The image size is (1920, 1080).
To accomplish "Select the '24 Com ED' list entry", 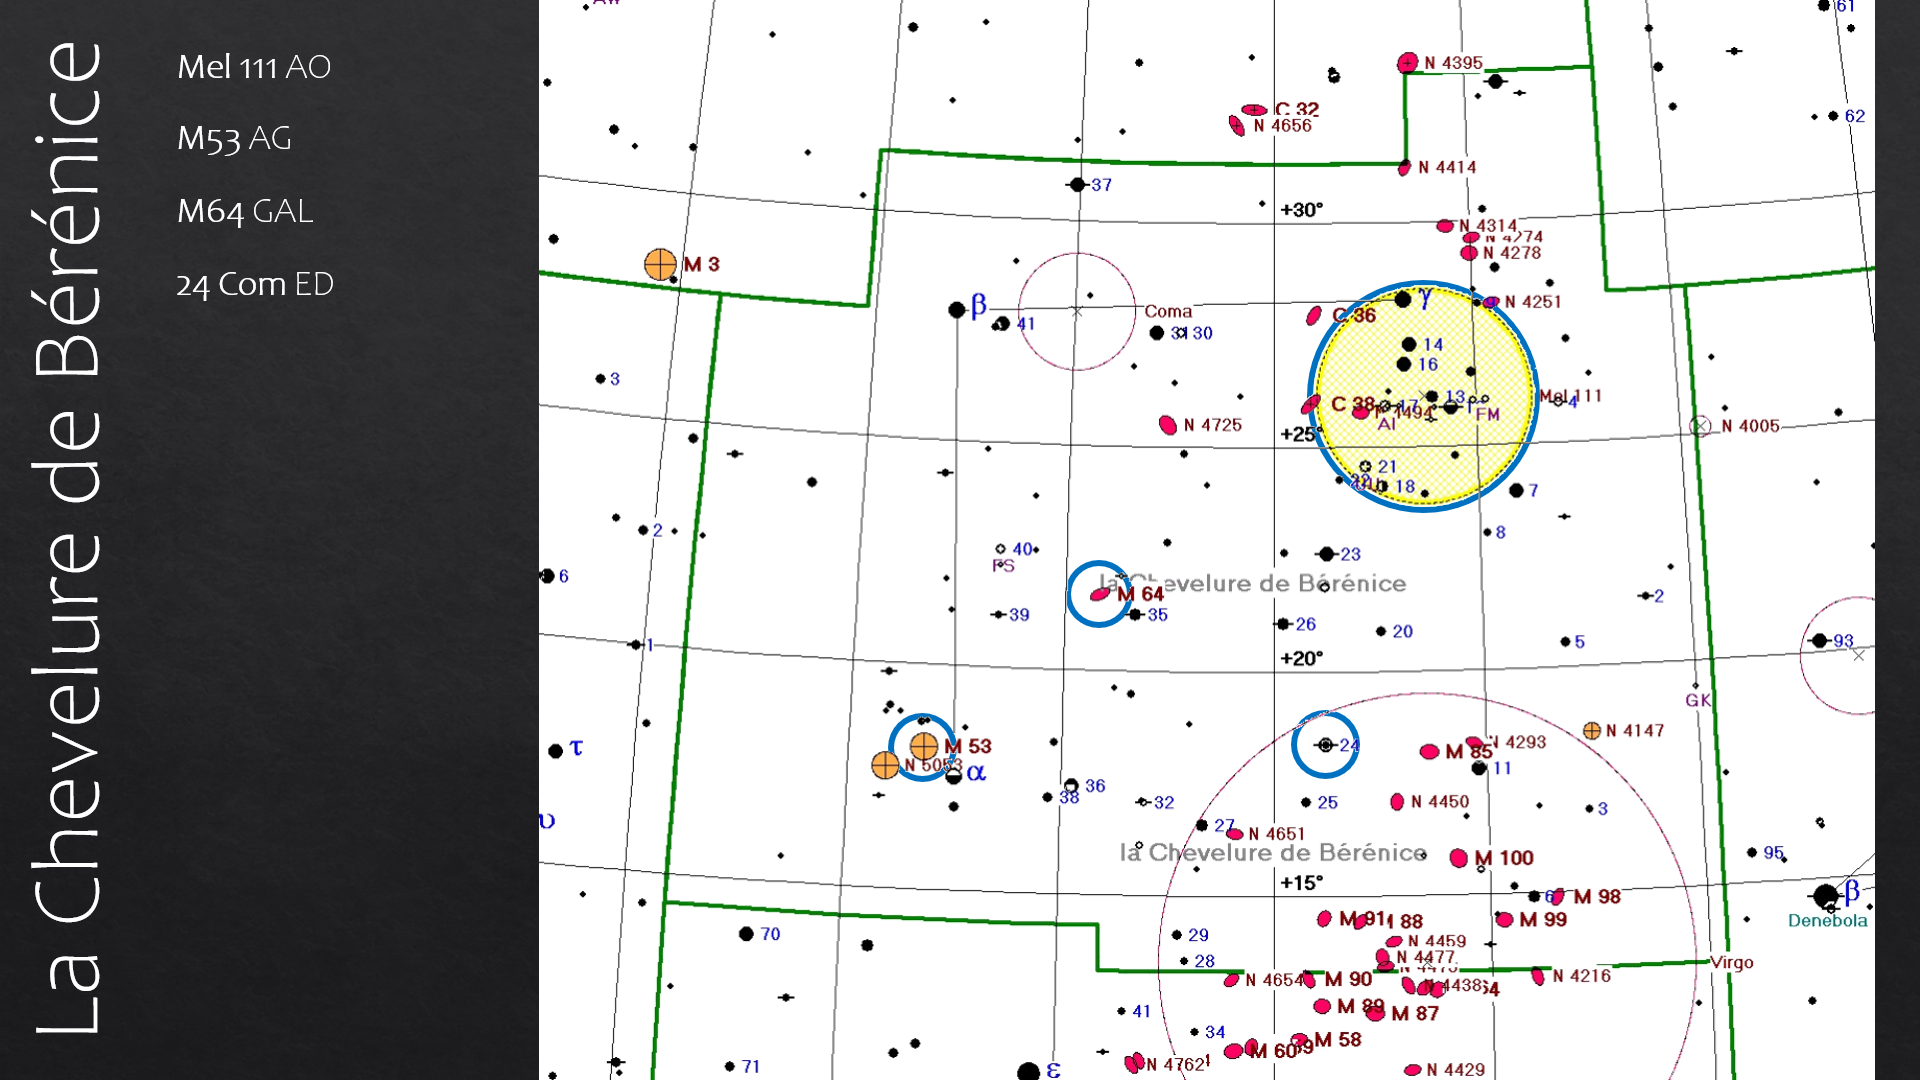I will pyautogui.click(x=255, y=285).
